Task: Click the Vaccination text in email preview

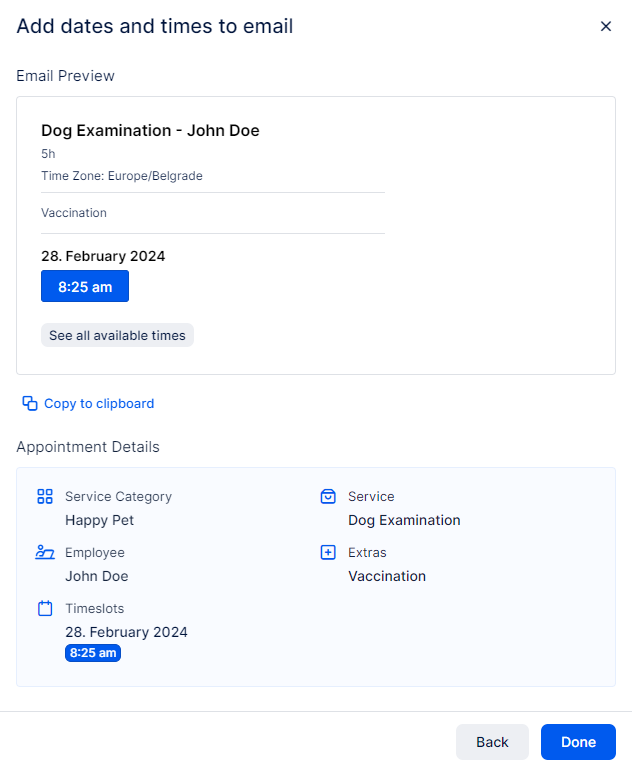Action: pyautogui.click(x=74, y=213)
